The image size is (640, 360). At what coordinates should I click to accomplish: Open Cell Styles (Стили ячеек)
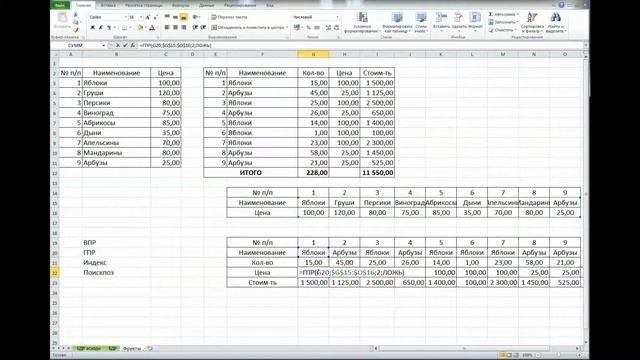pos(421,22)
